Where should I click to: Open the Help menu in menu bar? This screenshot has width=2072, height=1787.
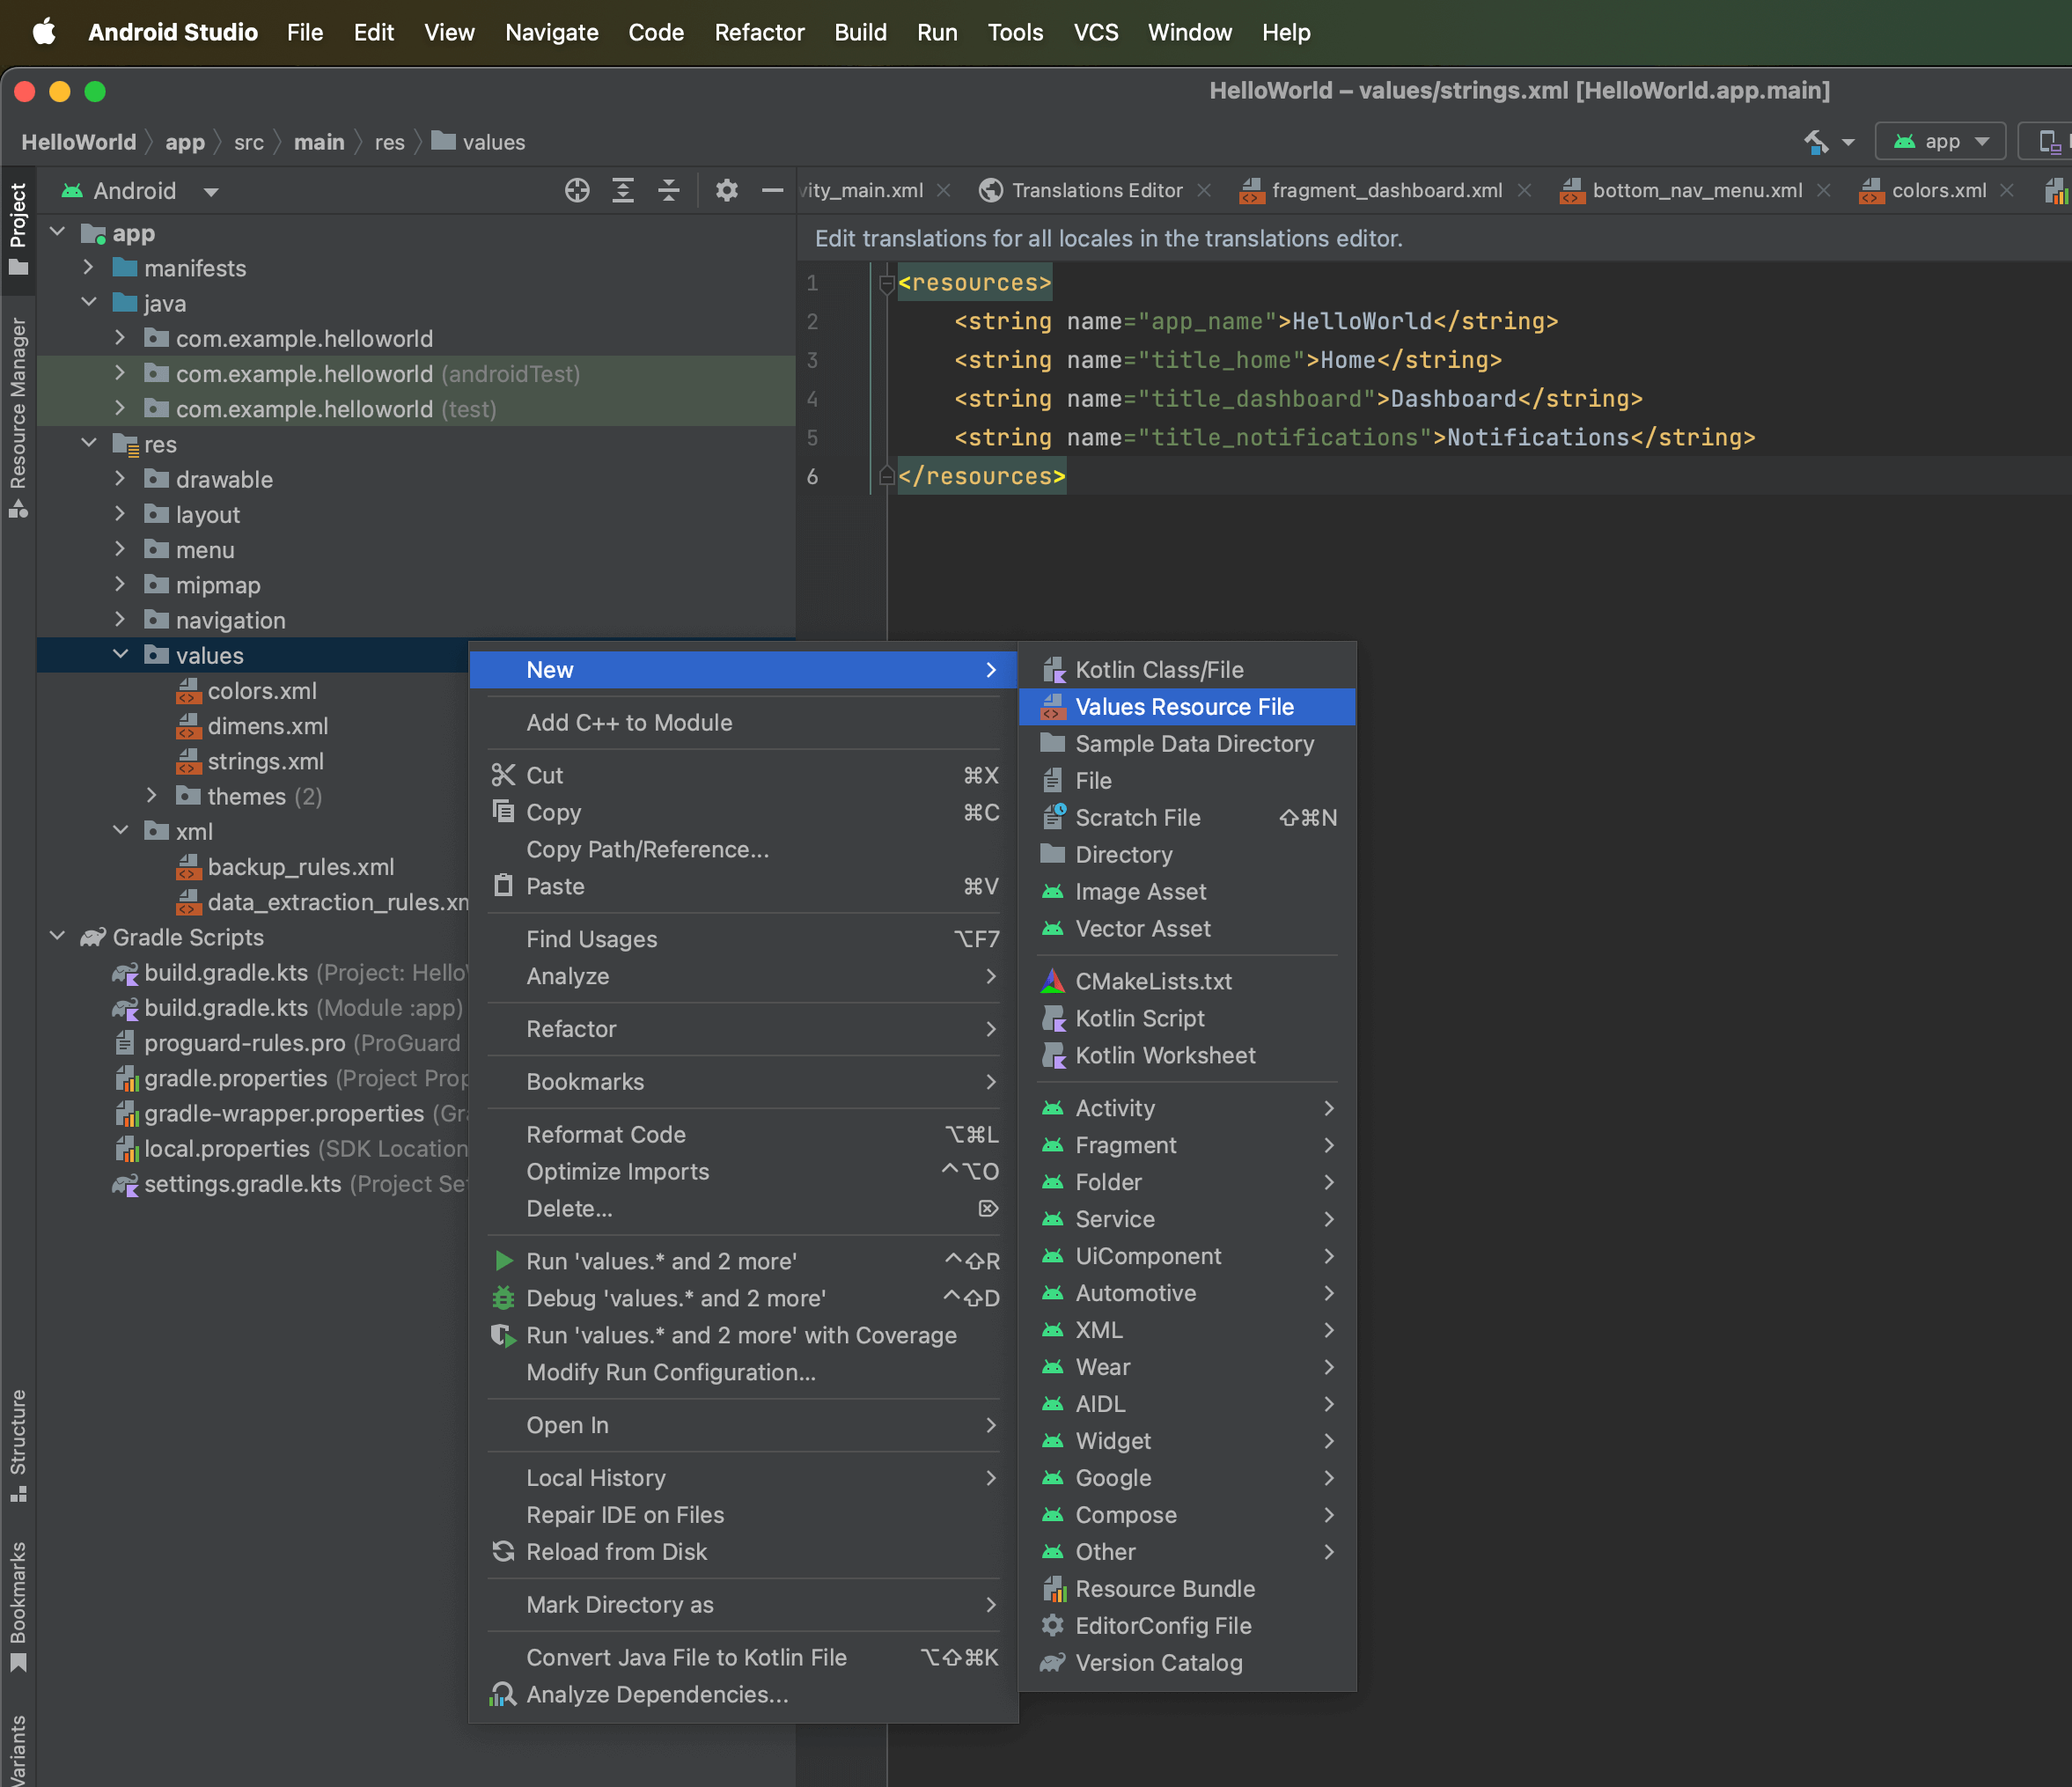click(x=1285, y=33)
